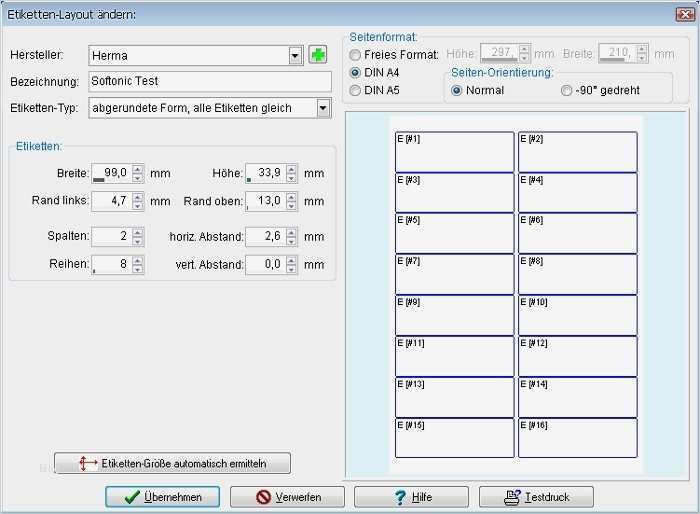Expand the Etiketten-Typ dropdown
This screenshot has width=700, height=514.
[324, 108]
